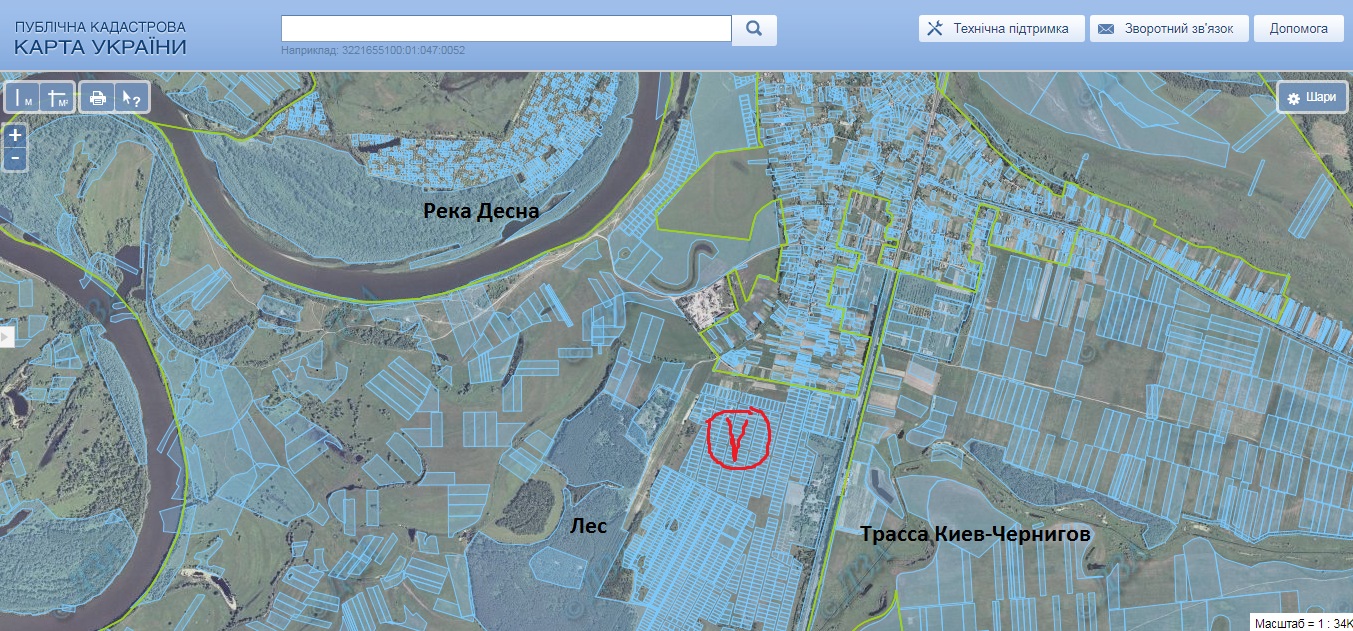Click the print map icon

pos(97,97)
